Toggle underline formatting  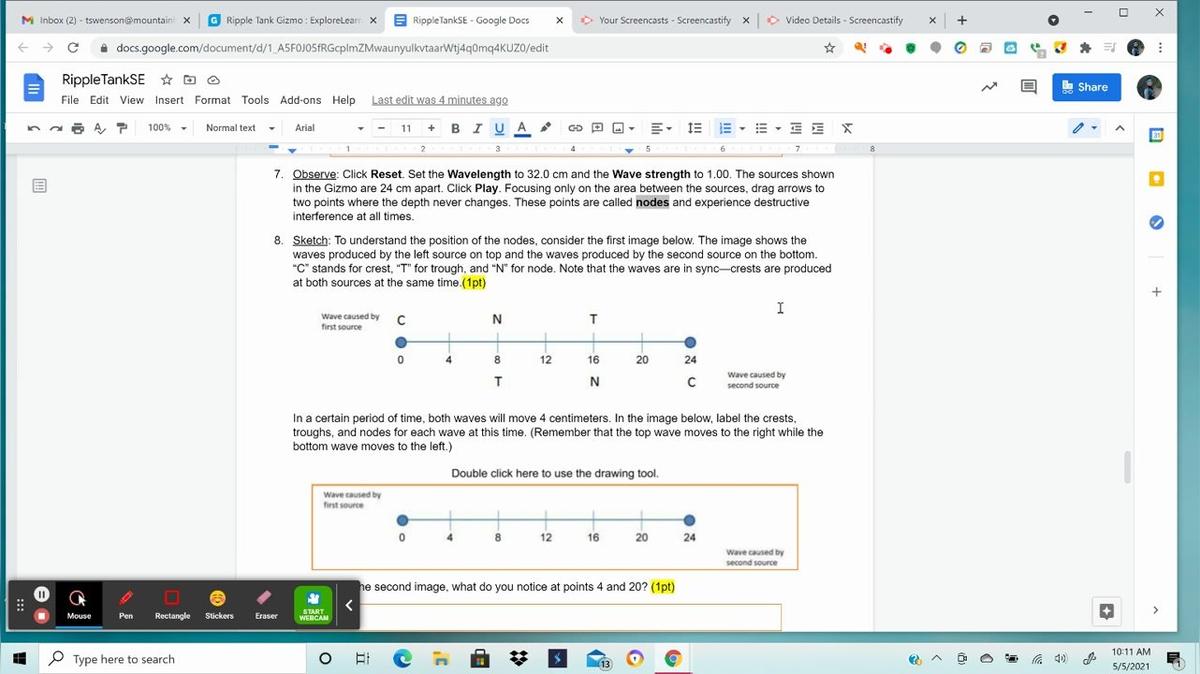tap(499, 128)
